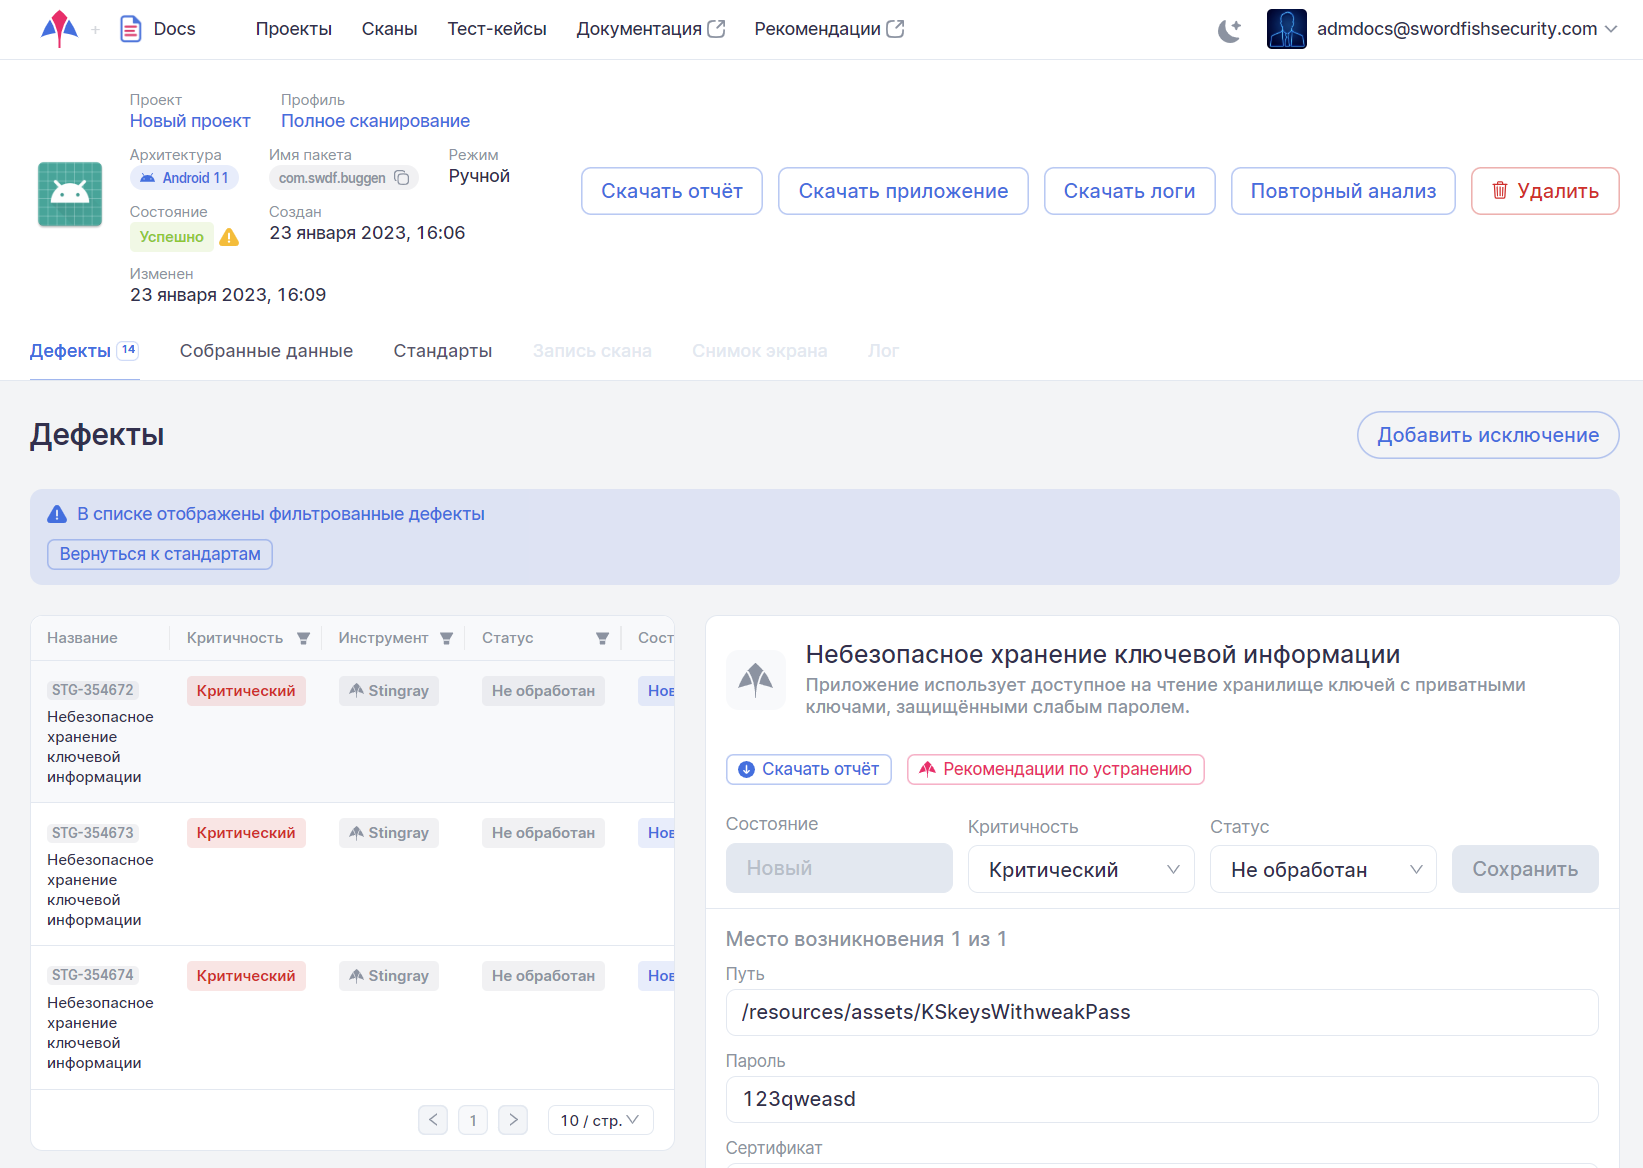Click Скачать логи button
This screenshot has width=1643, height=1168.
1130,191
